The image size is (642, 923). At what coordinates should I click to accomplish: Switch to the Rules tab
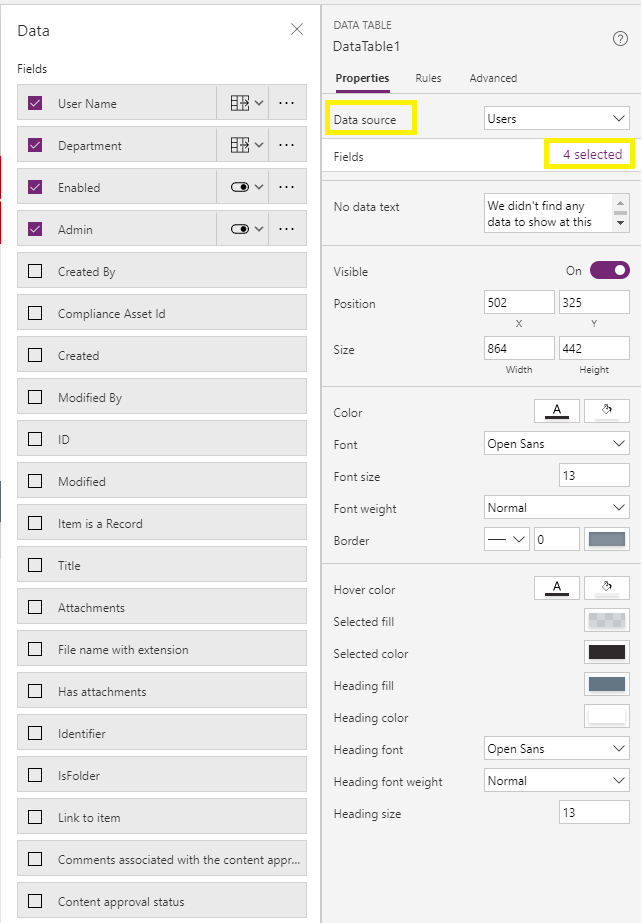coord(428,78)
